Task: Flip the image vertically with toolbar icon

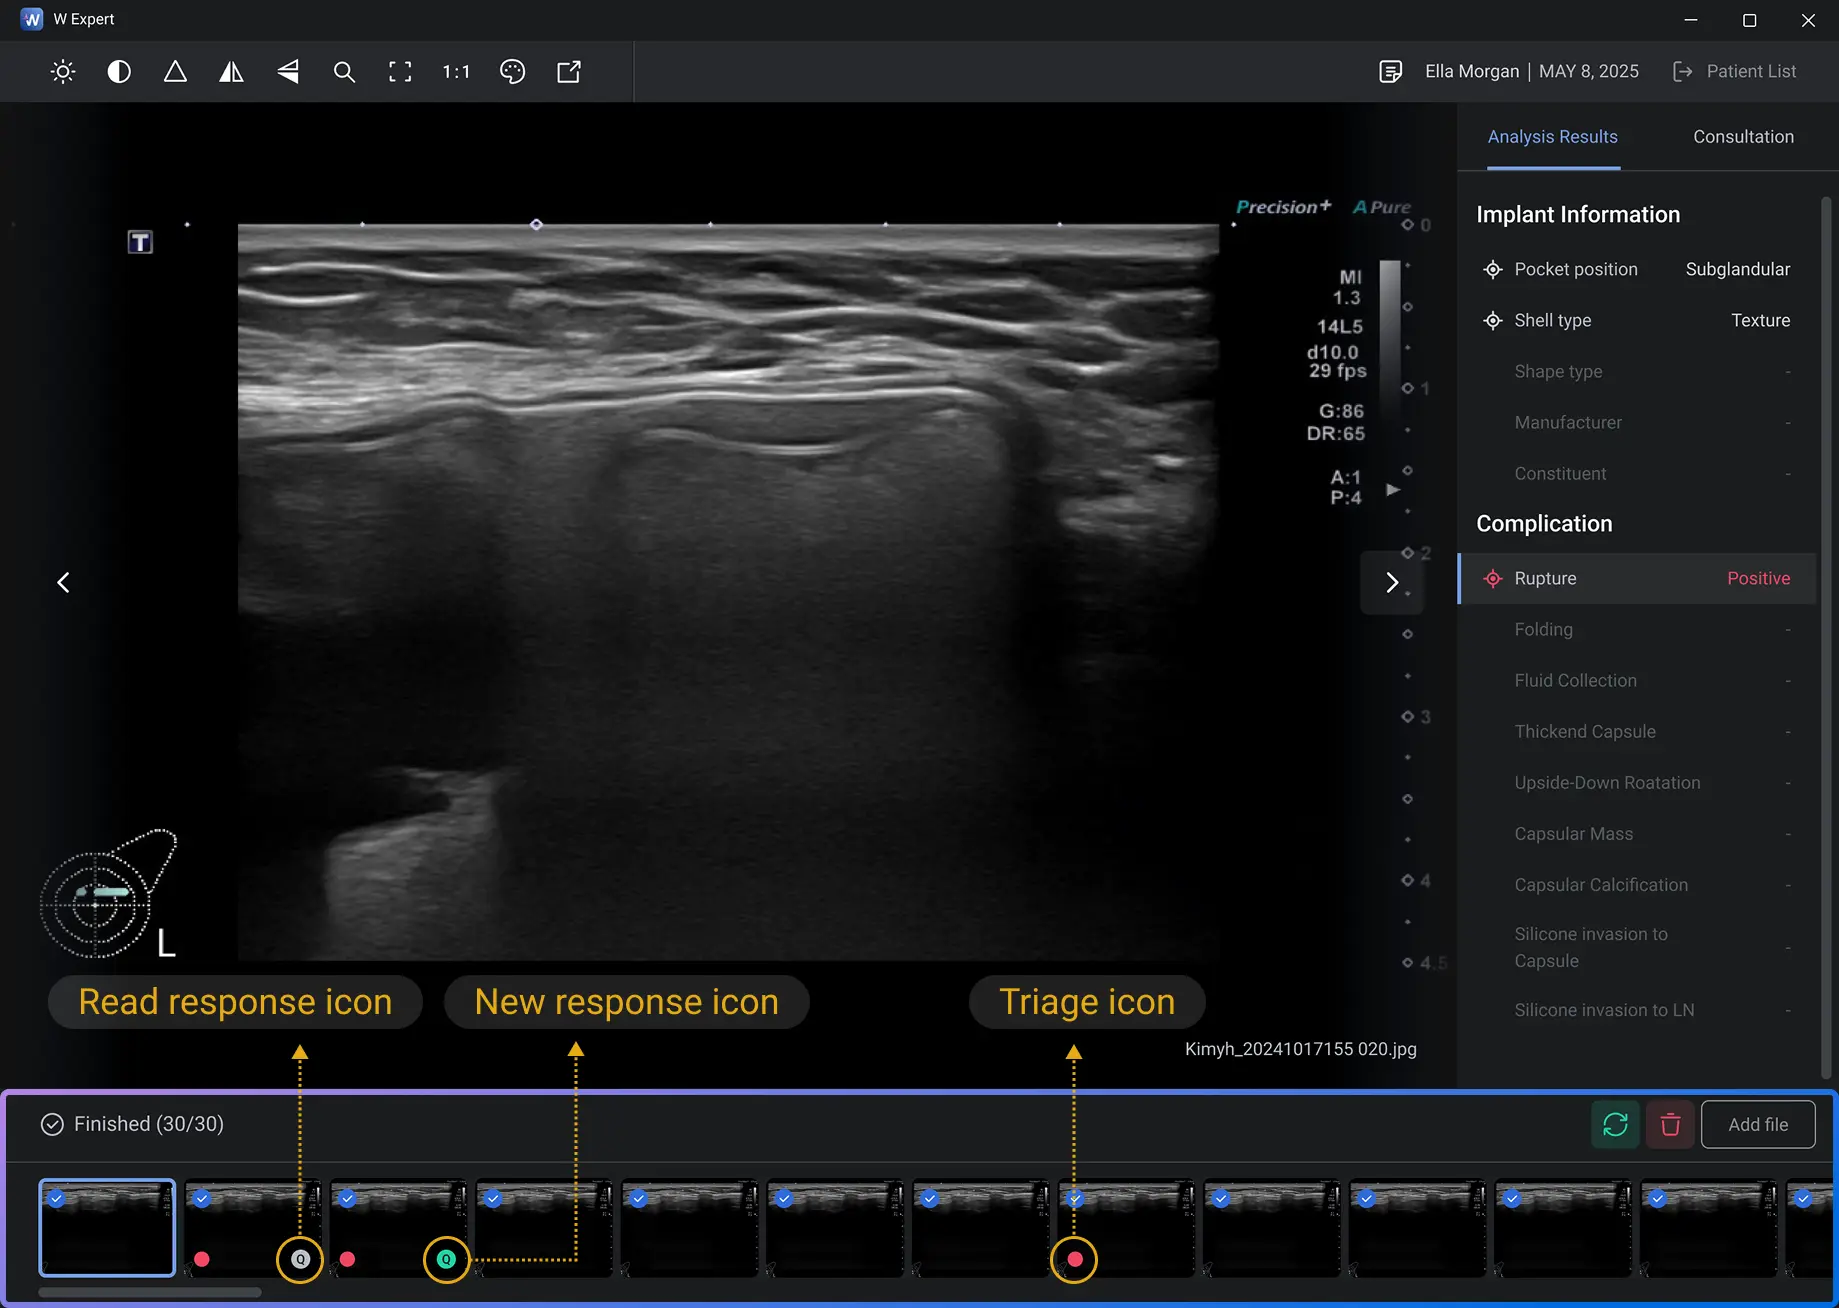Action: click(288, 71)
